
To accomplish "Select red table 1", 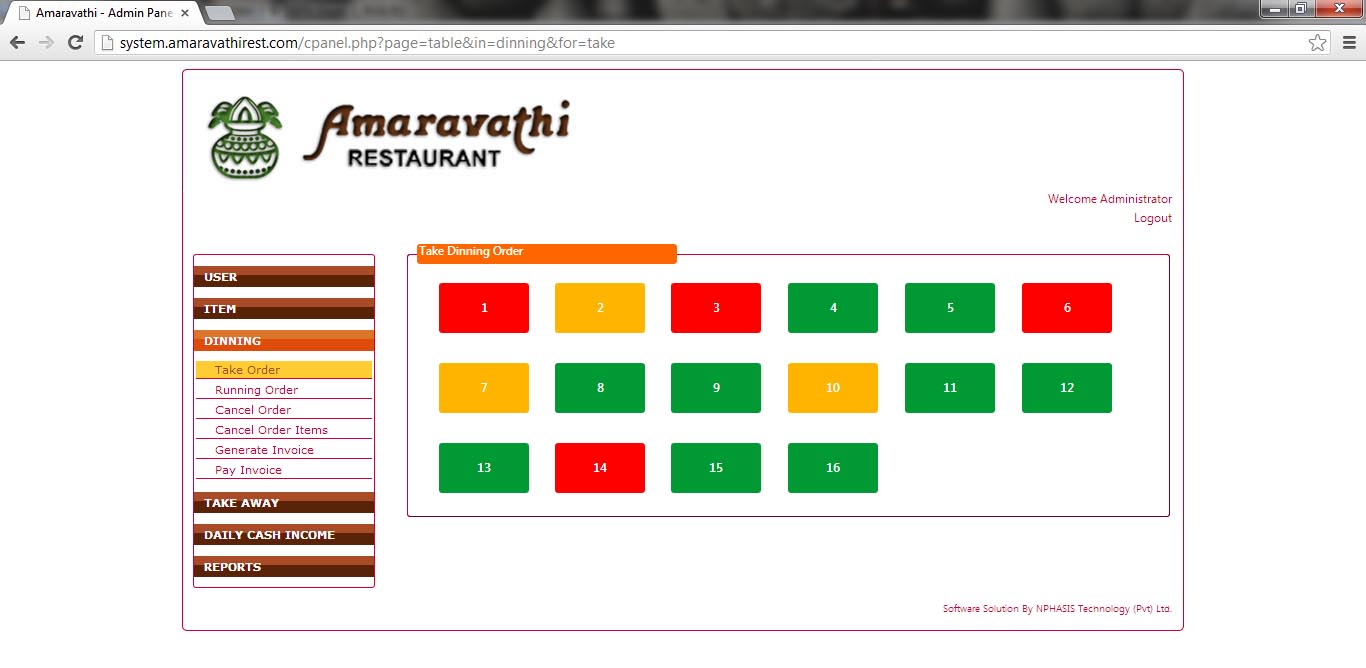I will coord(484,308).
